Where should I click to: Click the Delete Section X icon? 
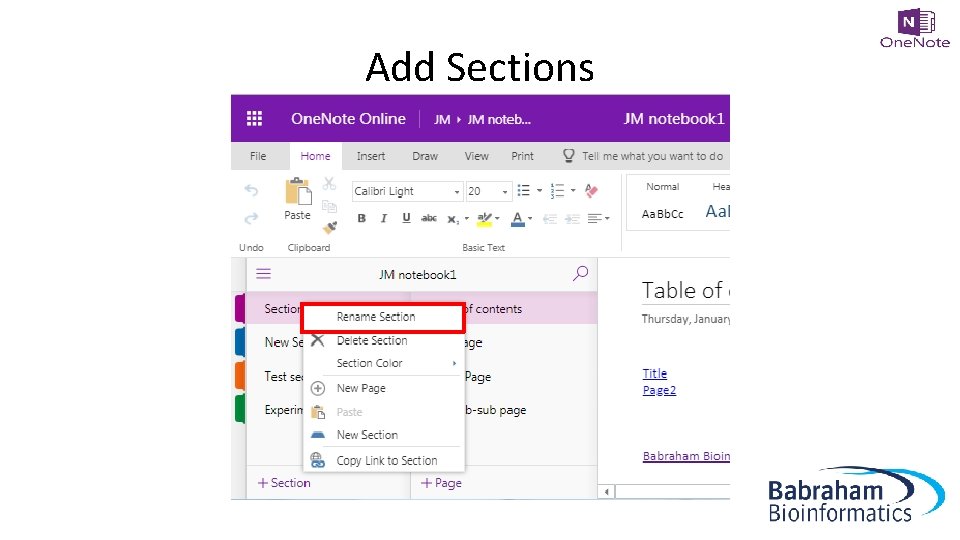coord(317,340)
